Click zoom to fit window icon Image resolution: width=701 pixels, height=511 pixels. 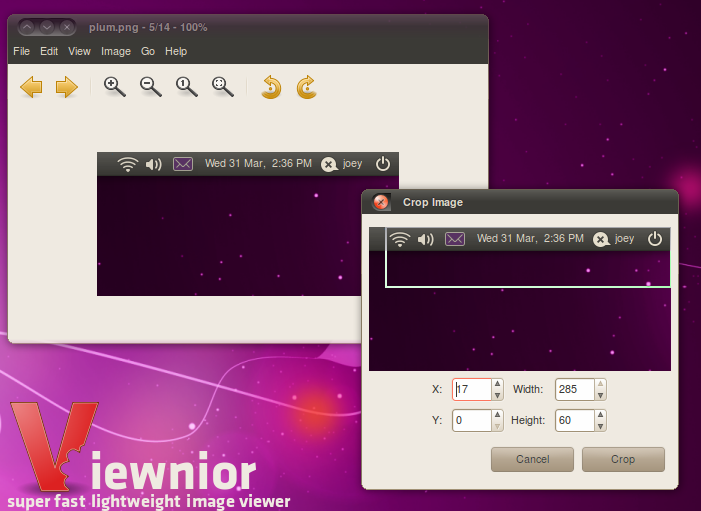tap(223, 87)
